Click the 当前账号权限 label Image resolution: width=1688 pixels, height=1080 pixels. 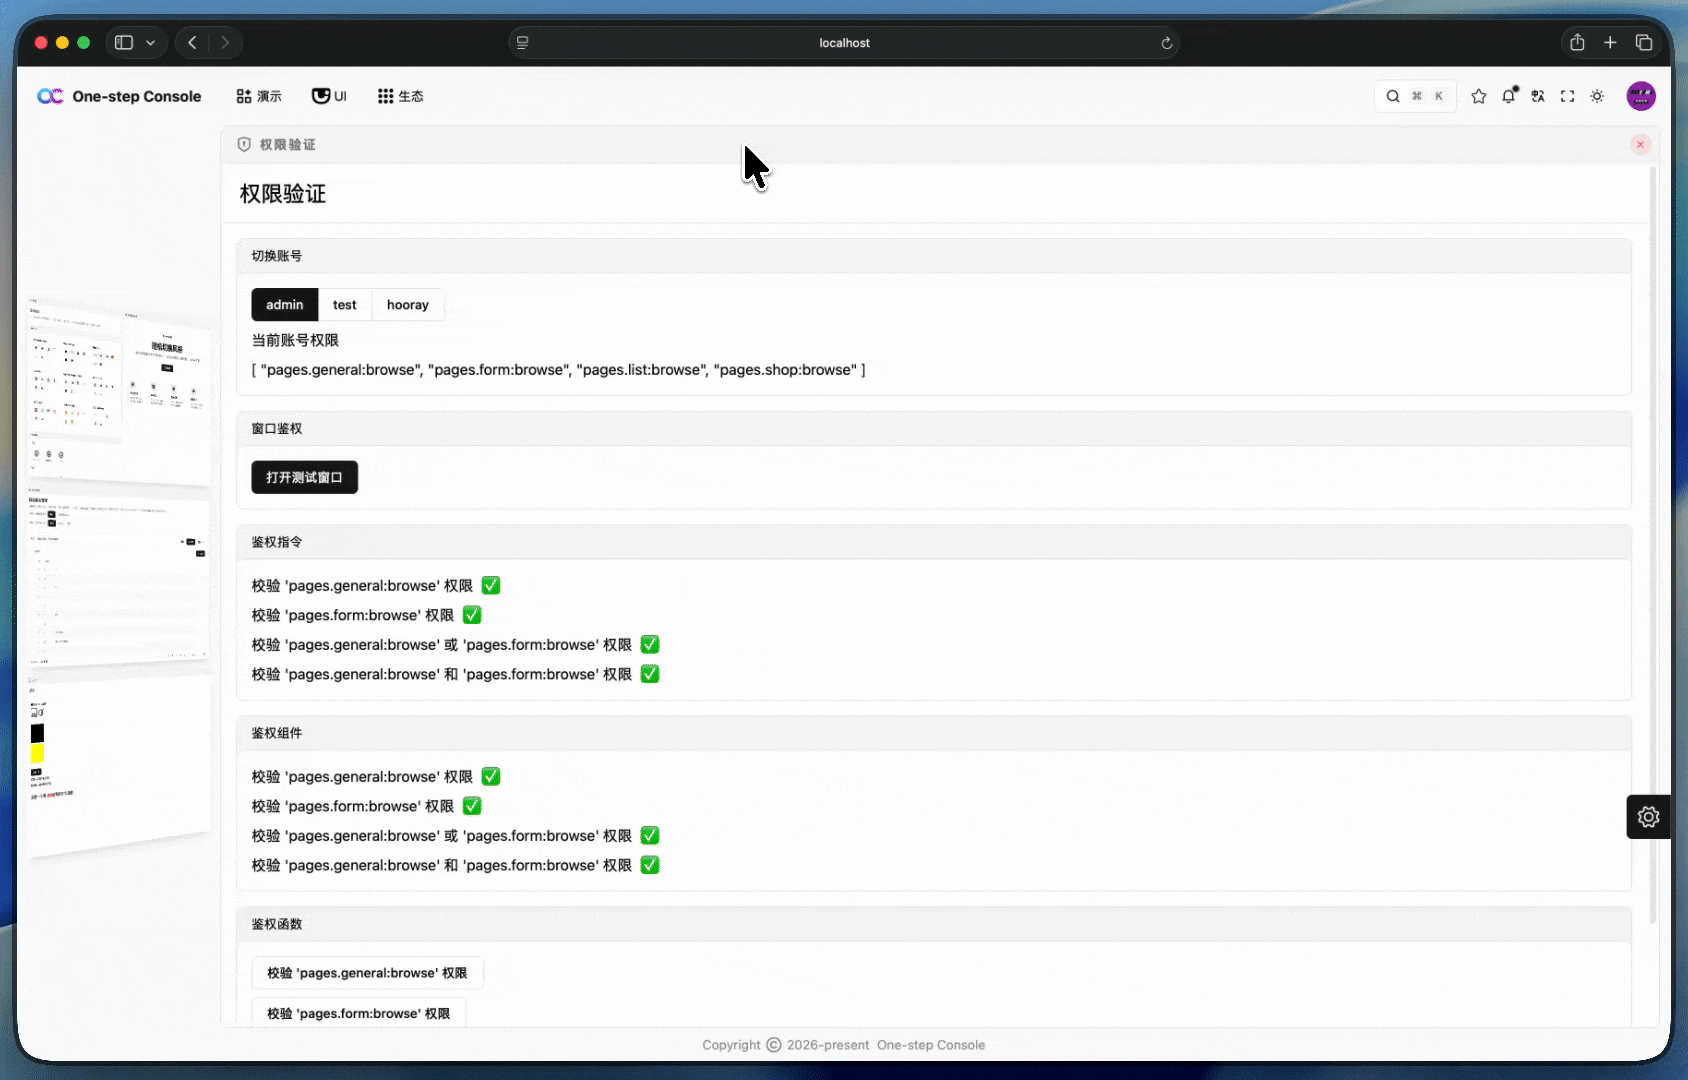[x=295, y=340]
